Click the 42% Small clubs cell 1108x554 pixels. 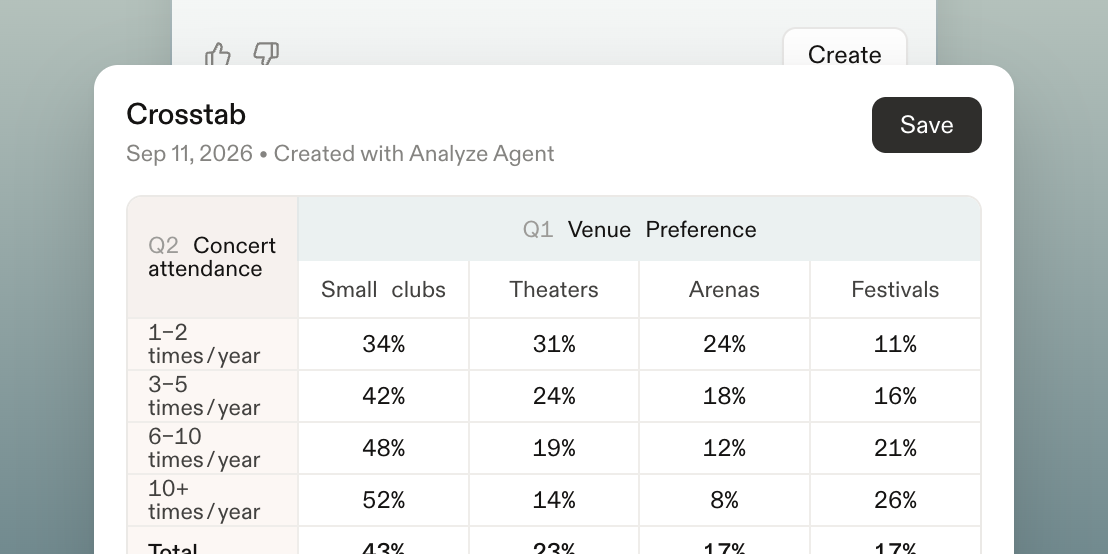click(383, 396)
